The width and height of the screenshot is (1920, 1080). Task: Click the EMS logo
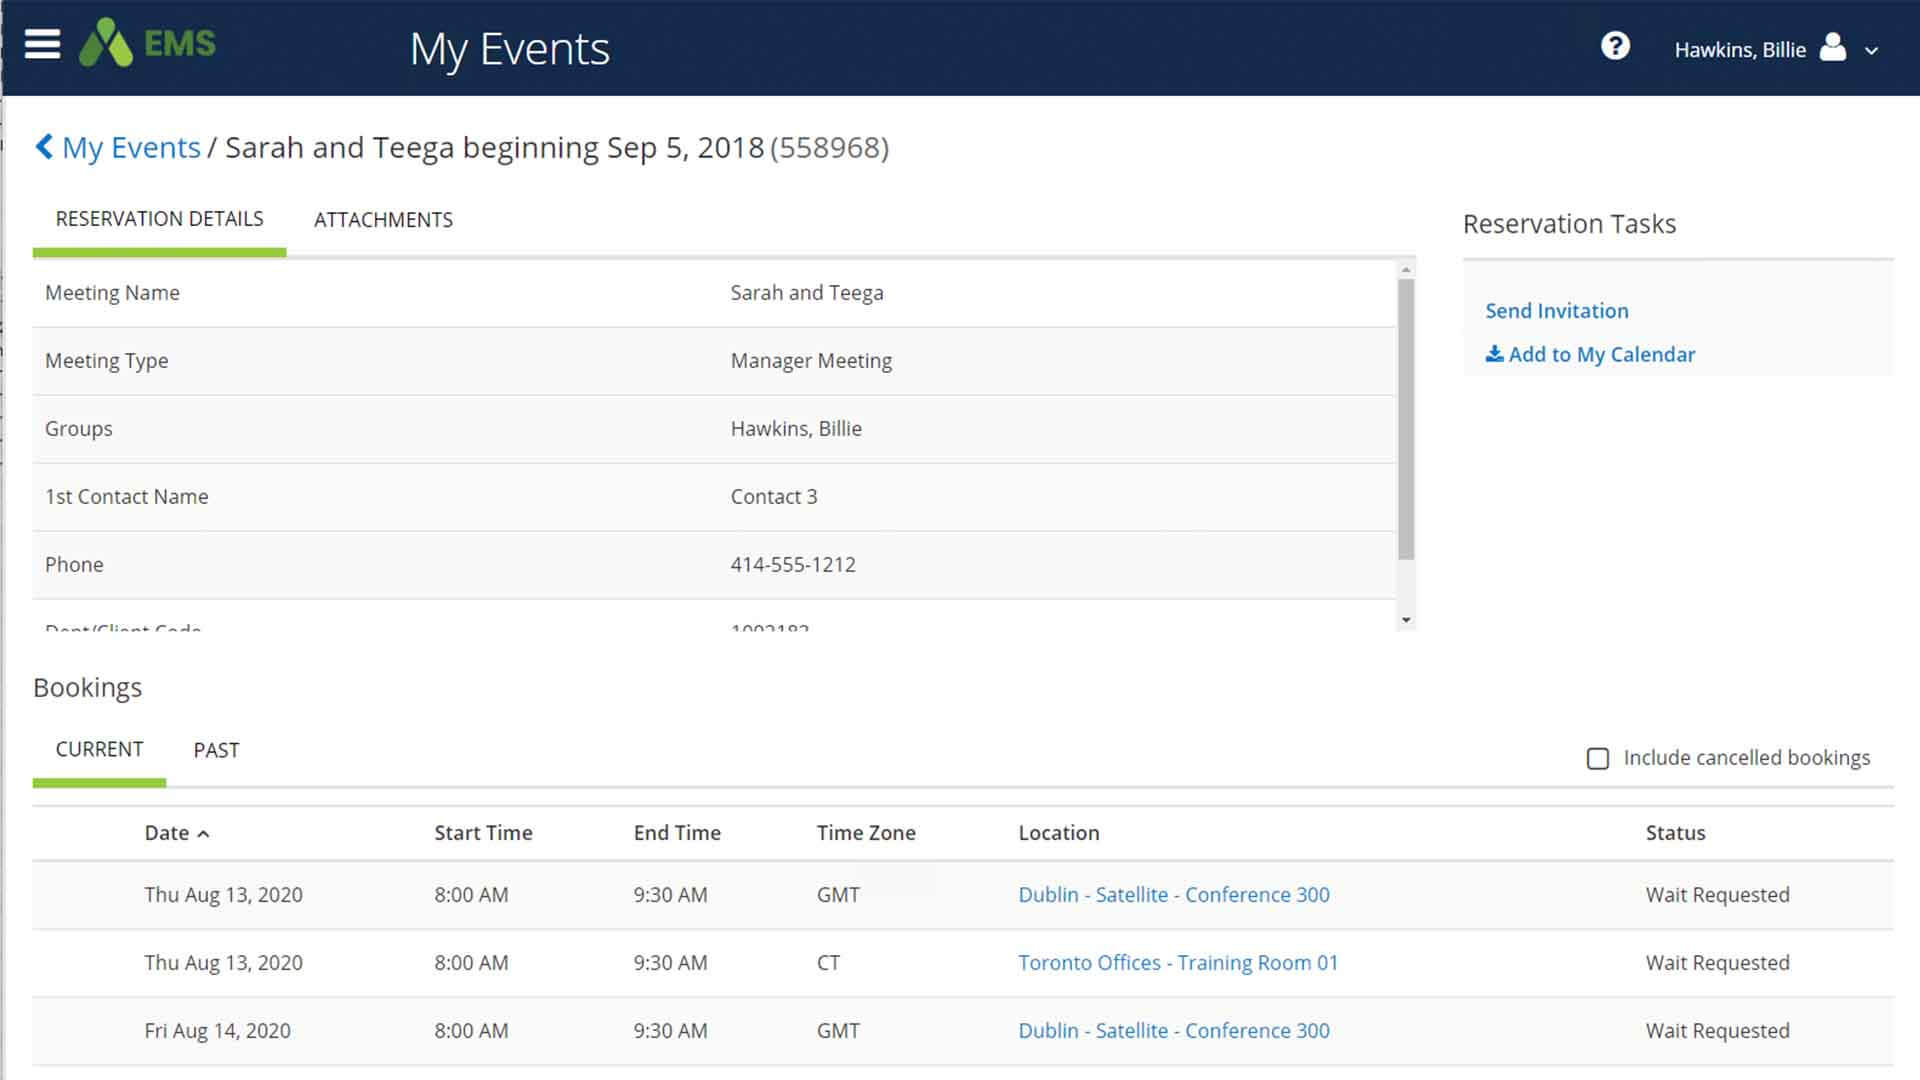pos(148,44)
